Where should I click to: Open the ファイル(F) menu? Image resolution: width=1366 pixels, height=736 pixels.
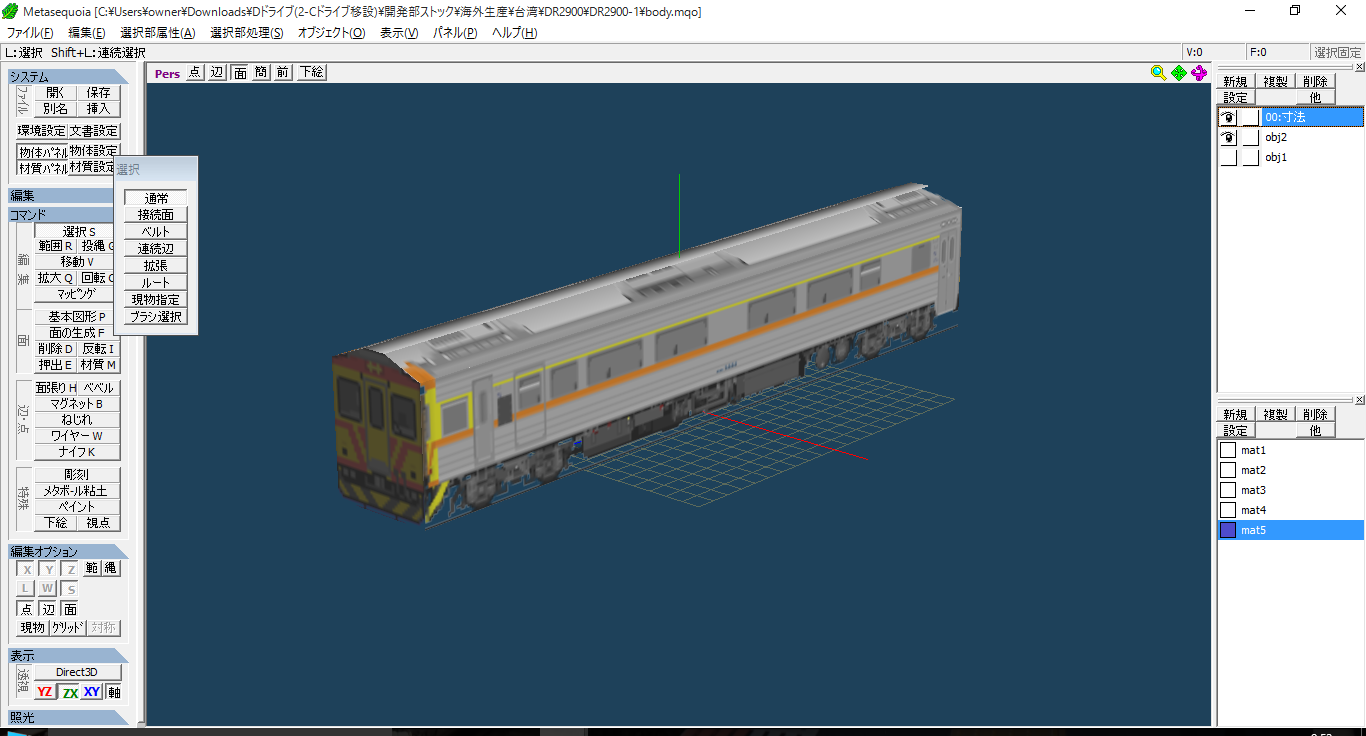(30, 32)
